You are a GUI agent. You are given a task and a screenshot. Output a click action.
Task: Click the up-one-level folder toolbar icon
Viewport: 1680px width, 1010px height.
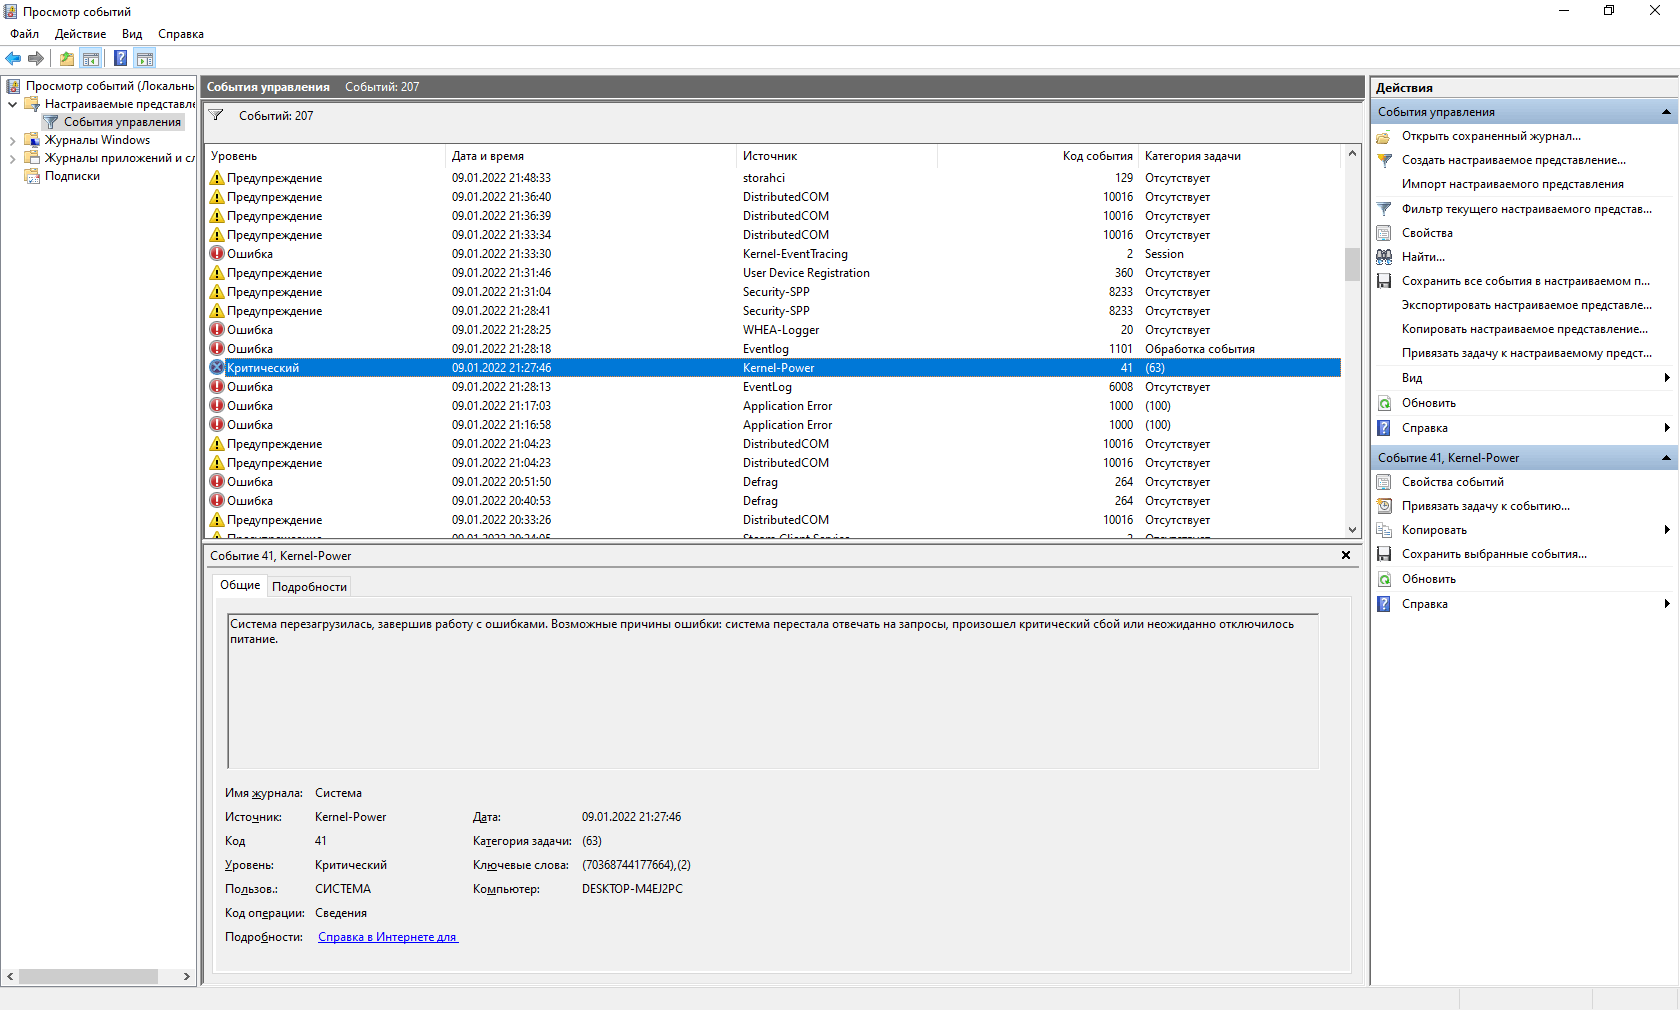[x=66, y=58]
